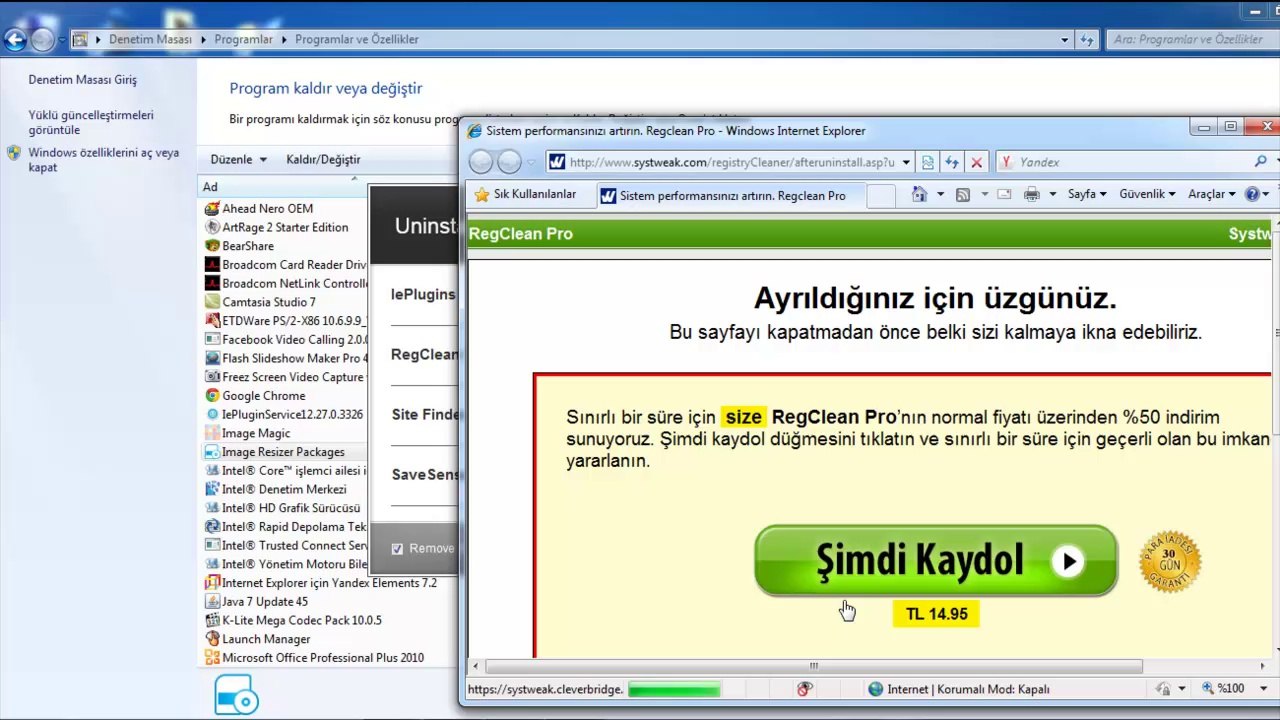
Task: Toggle the Remove checkbox in Uninstall dialog
Action: [397, 548]
